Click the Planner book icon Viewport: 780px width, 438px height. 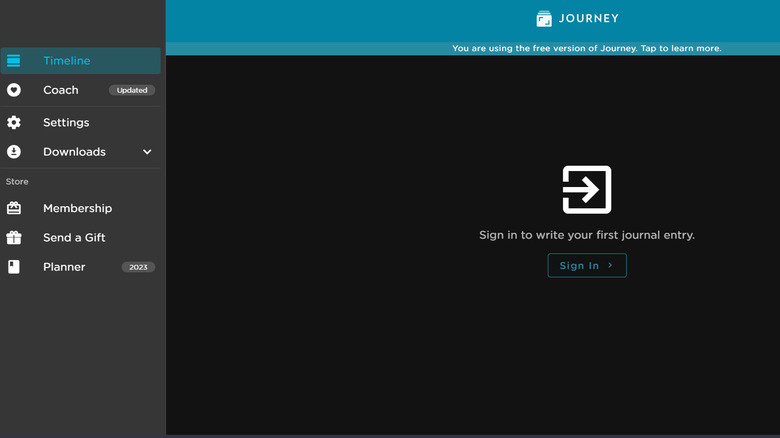(13, 267)
